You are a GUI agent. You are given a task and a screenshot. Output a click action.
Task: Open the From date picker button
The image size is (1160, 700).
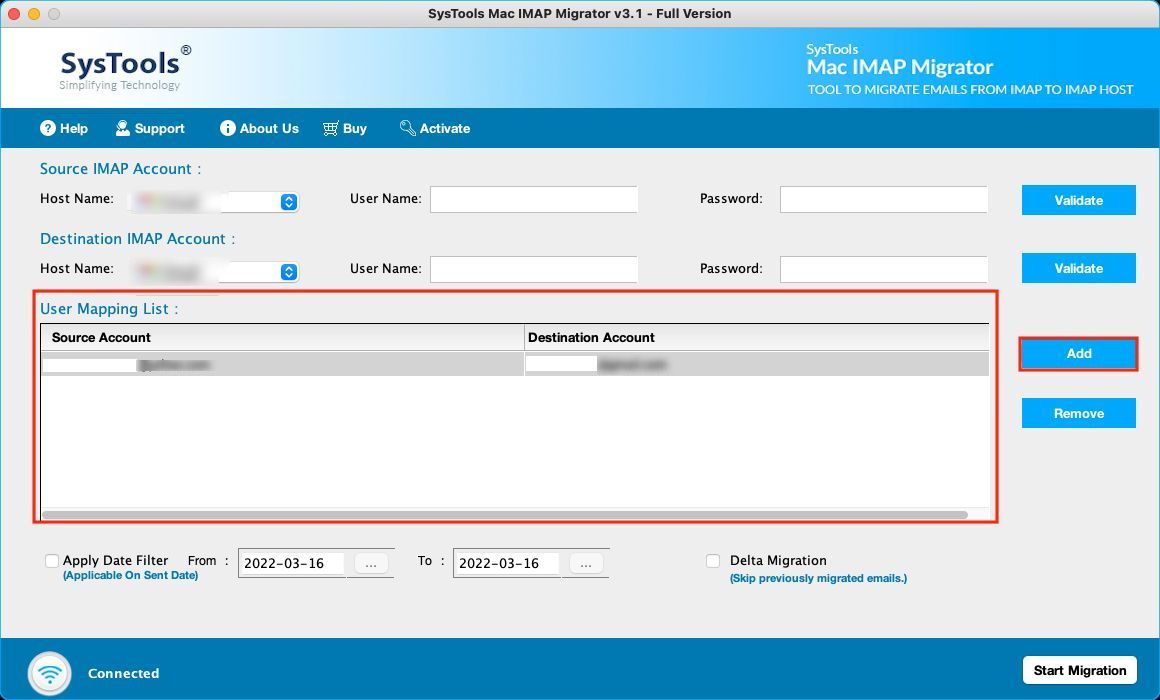[x=371, y=564]
